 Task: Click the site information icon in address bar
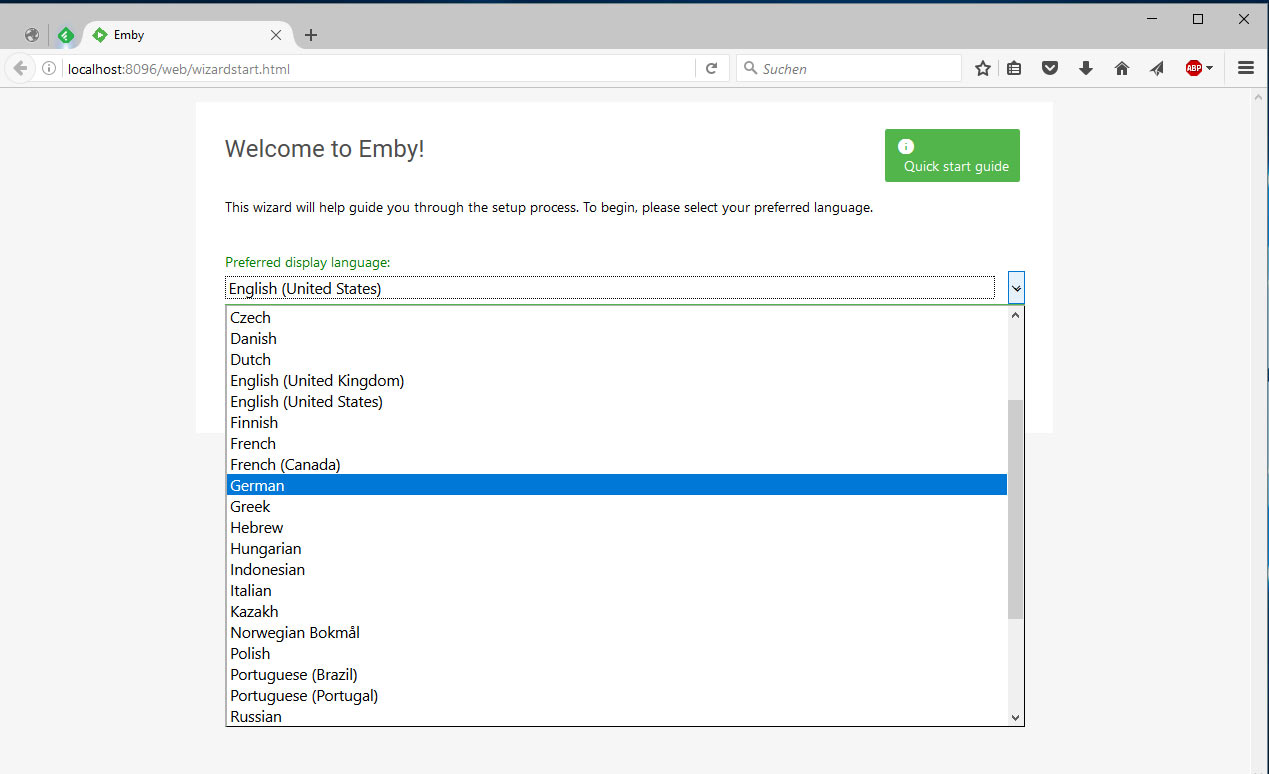pos(48,69)
